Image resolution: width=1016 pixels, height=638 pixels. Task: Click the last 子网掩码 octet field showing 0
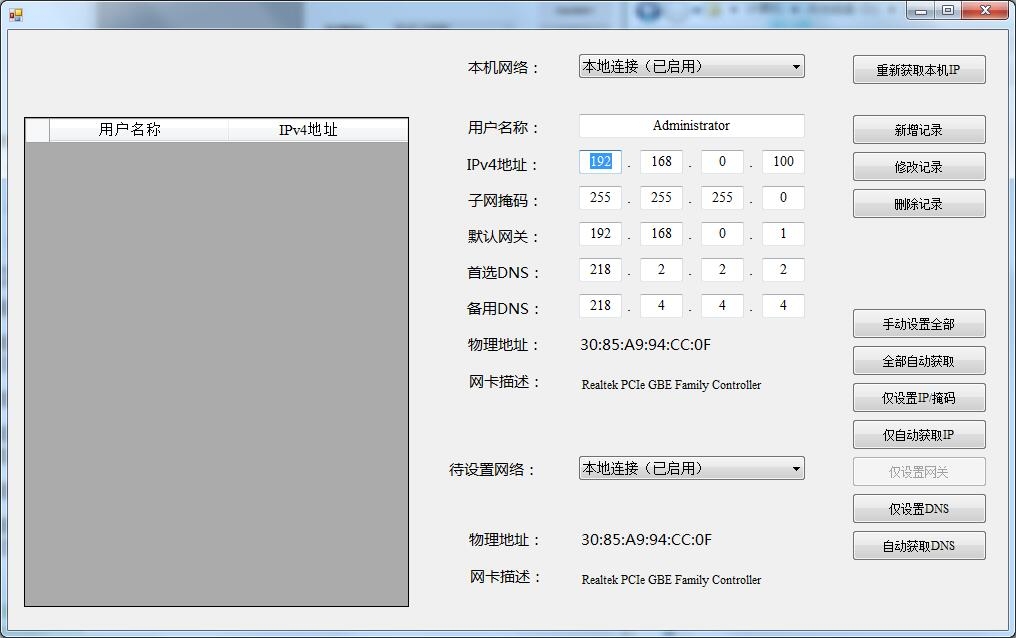click(x=783, y=198)
